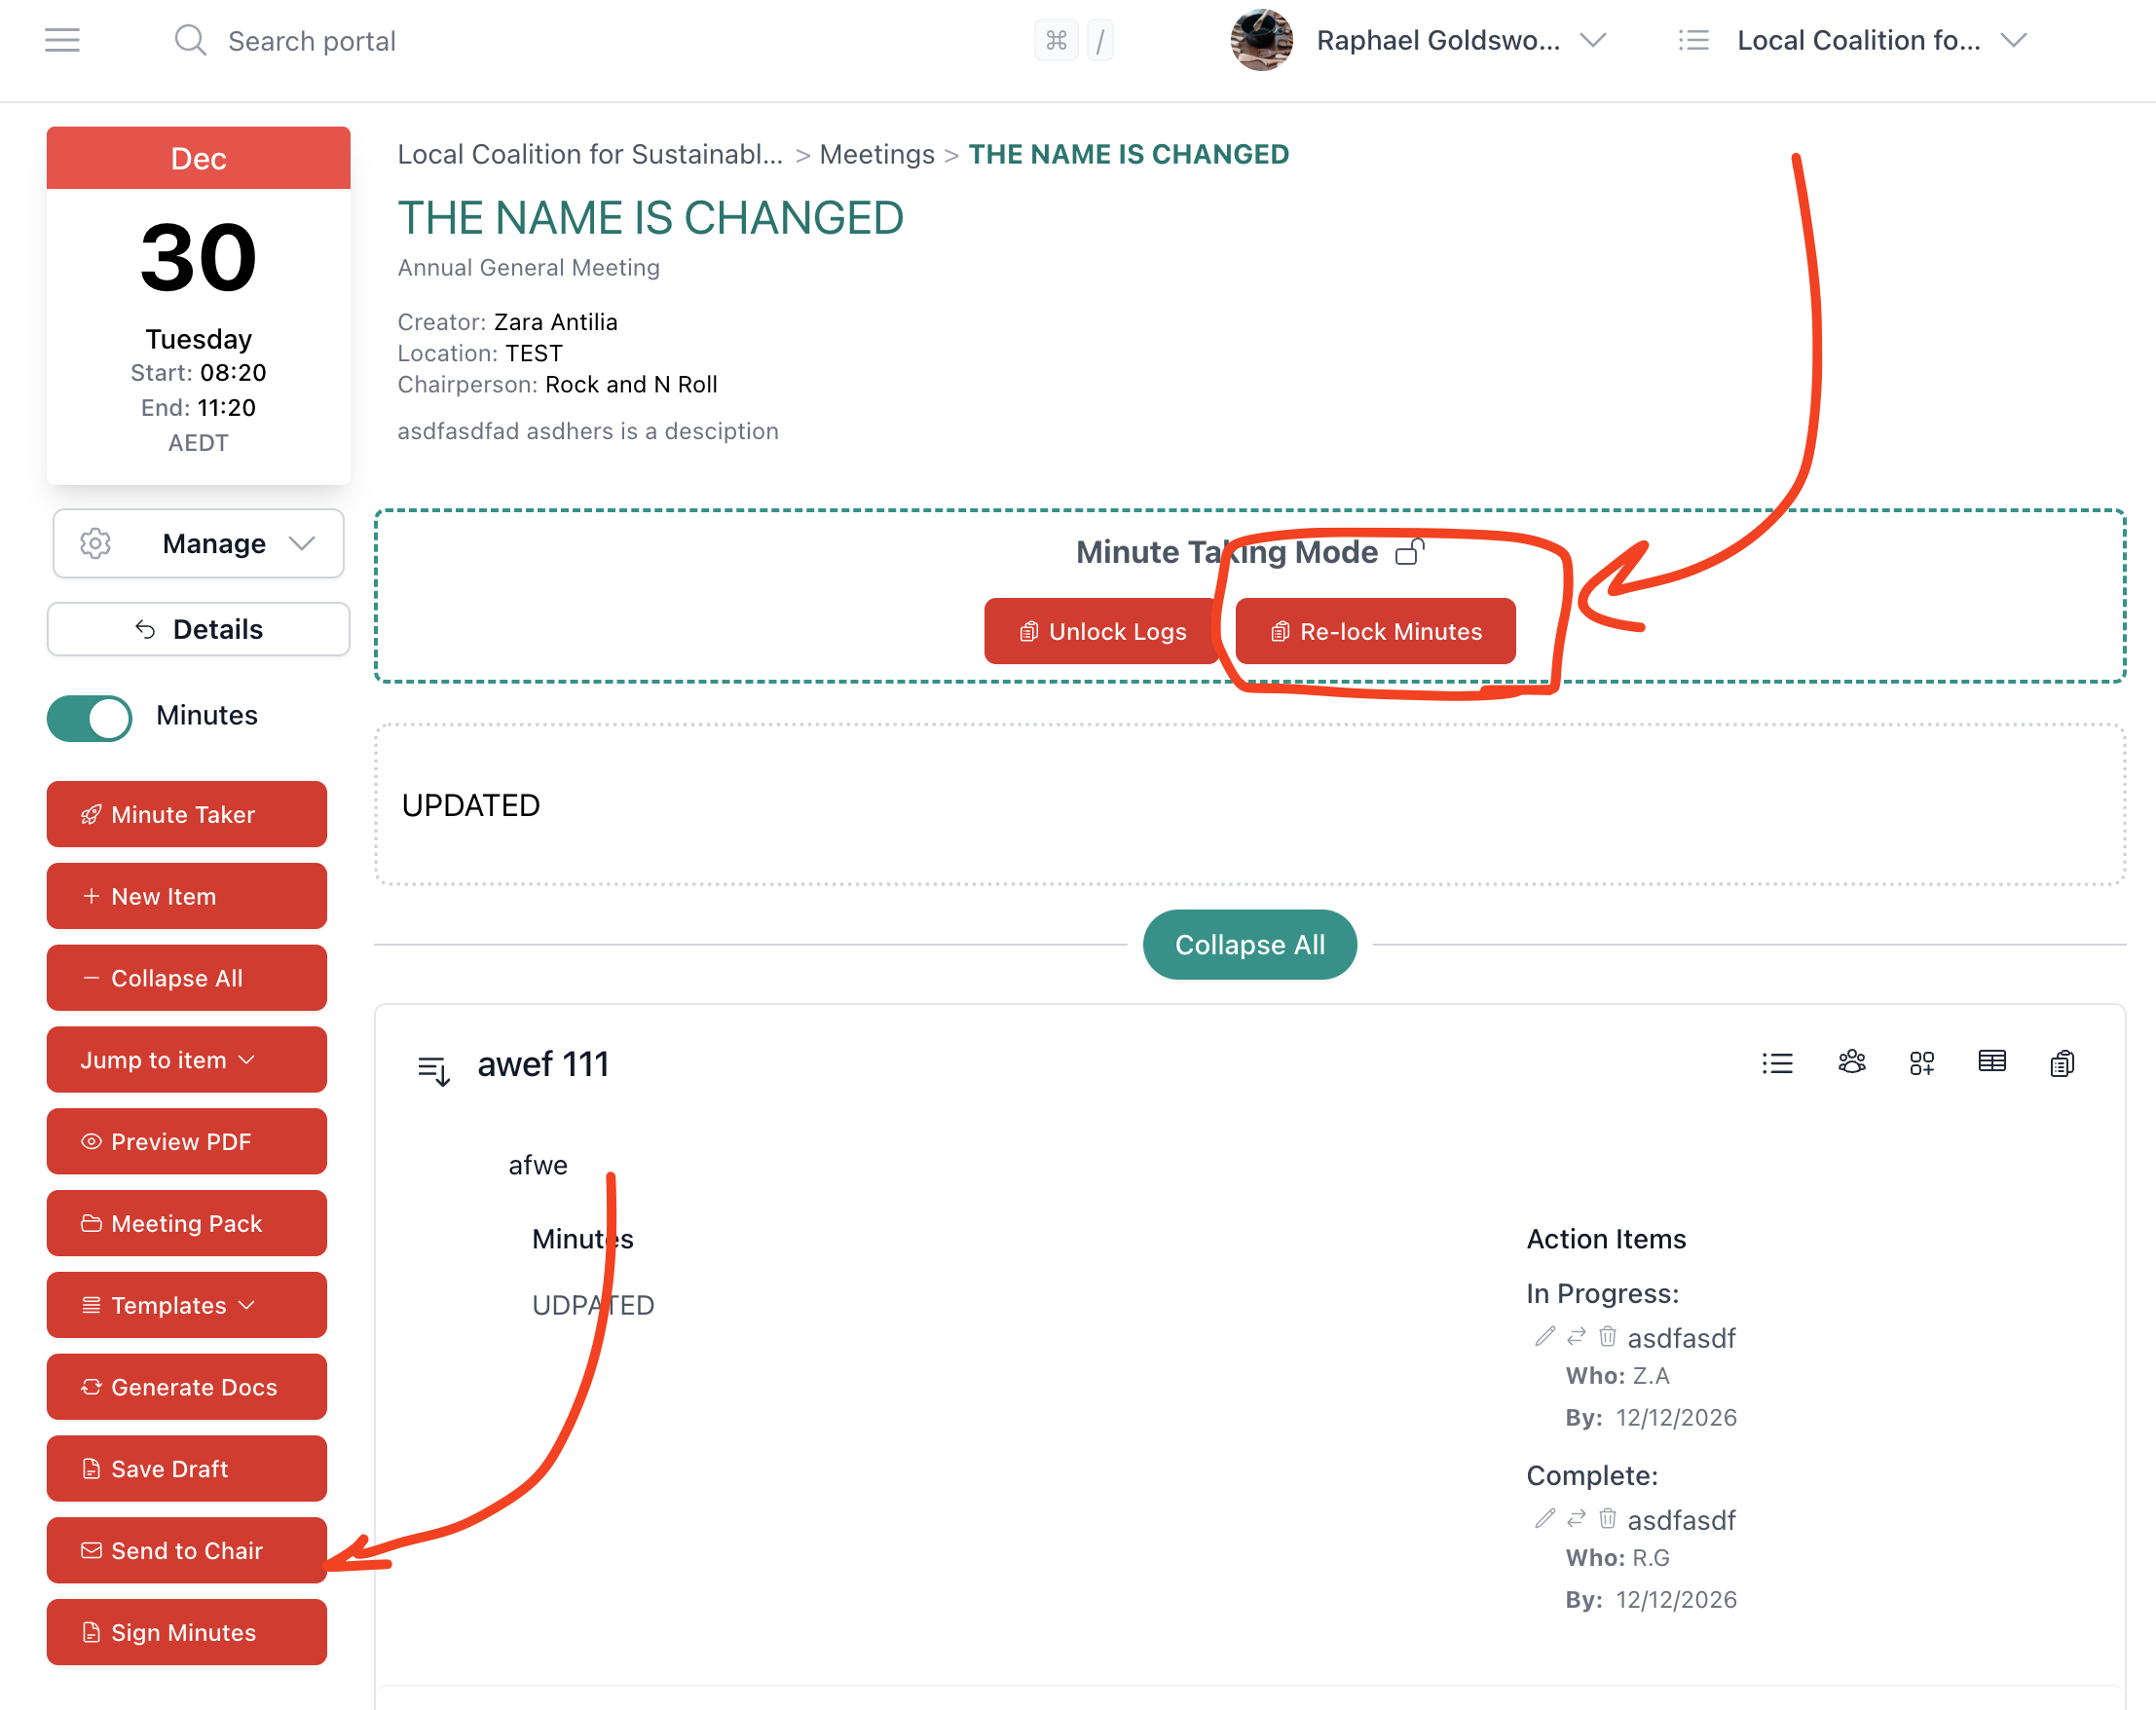The width and height of the screenshot is (2156, 1710).
Task: Click the hamburger menu icon
Action: (62, 40)
